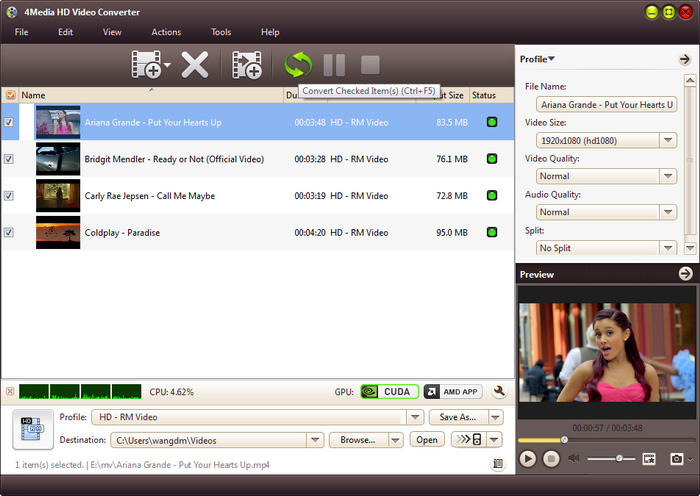Select the Ariana Grande video thumbnail
Image resolution: width=700 pixels, height=496 pixels.
coord(58,122)
